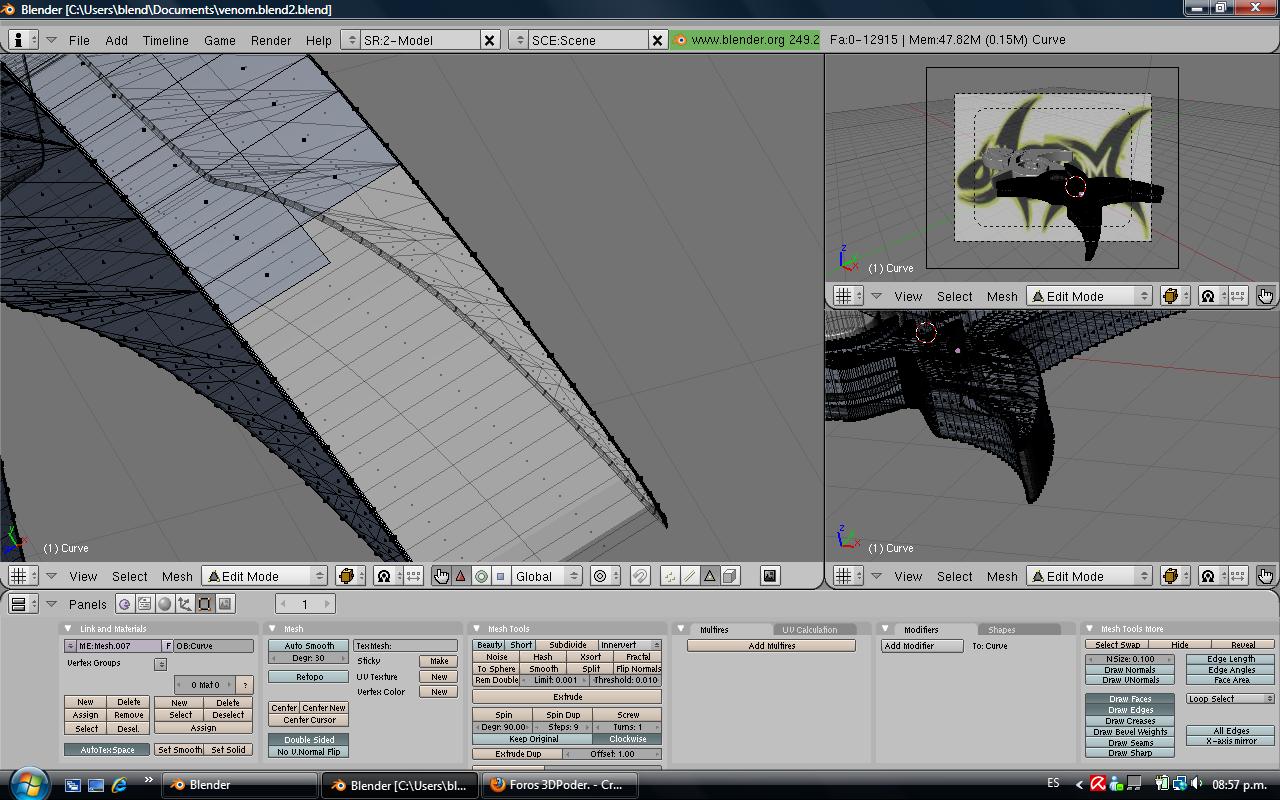Open the Shading context sphere icon
The height and width of the screenshot is (800, 1280).
click(x=165, y=604)
